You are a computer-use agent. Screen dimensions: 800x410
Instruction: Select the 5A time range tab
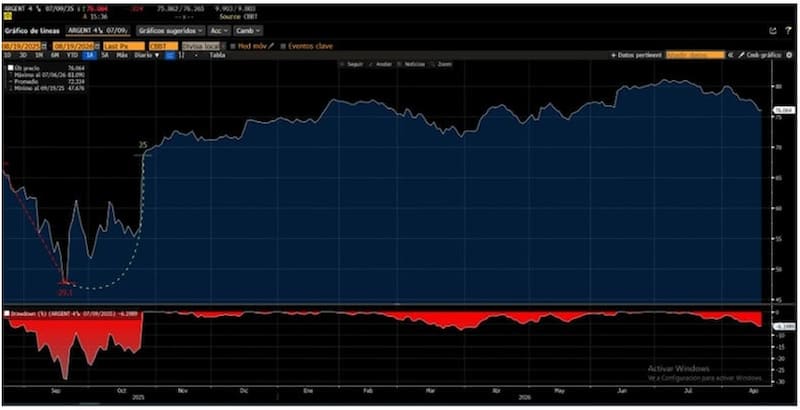[x=105, y=55]
